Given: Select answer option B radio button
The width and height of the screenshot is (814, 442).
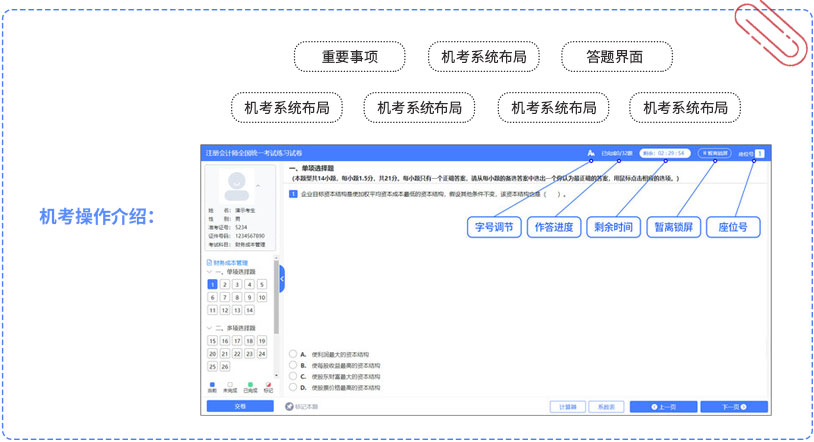Looking at the screenshot, I should coord(292,365).
